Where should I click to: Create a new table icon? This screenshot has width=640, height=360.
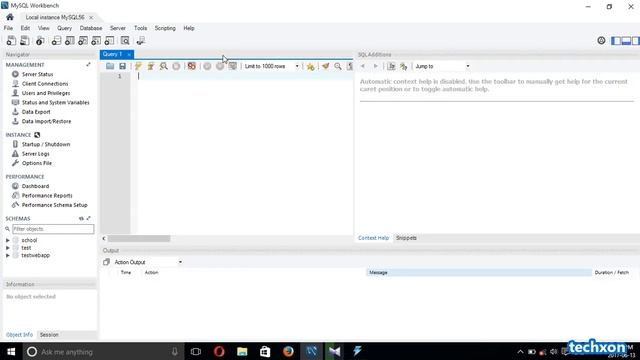click(70, 40)
